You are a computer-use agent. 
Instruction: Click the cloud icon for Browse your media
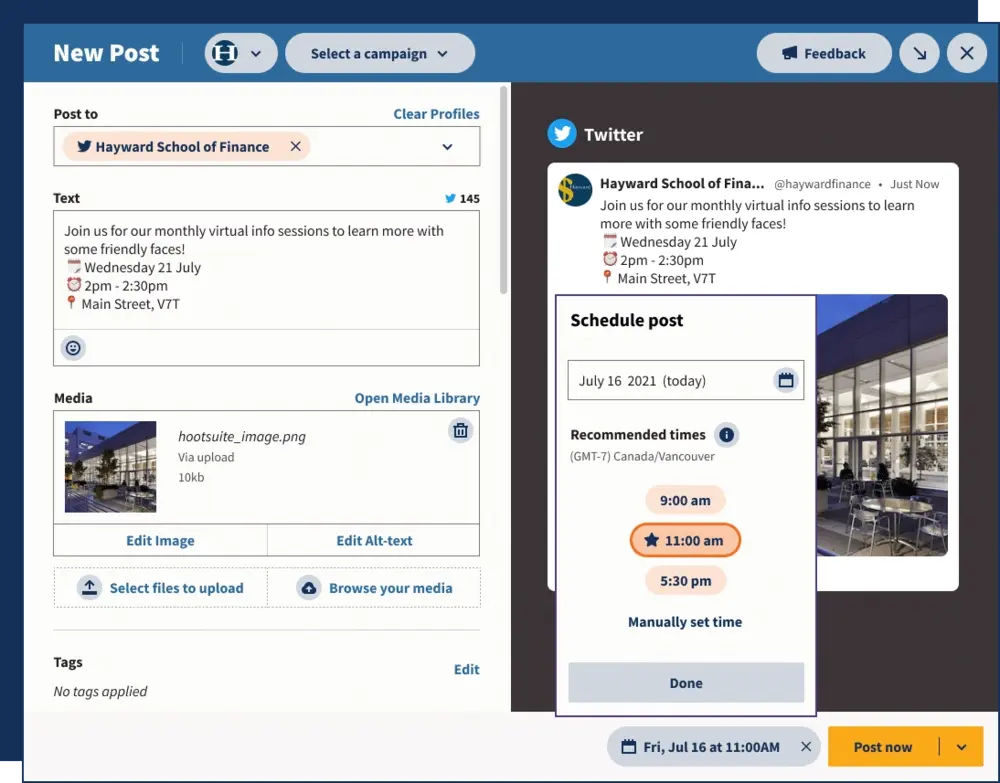point(310,588)
